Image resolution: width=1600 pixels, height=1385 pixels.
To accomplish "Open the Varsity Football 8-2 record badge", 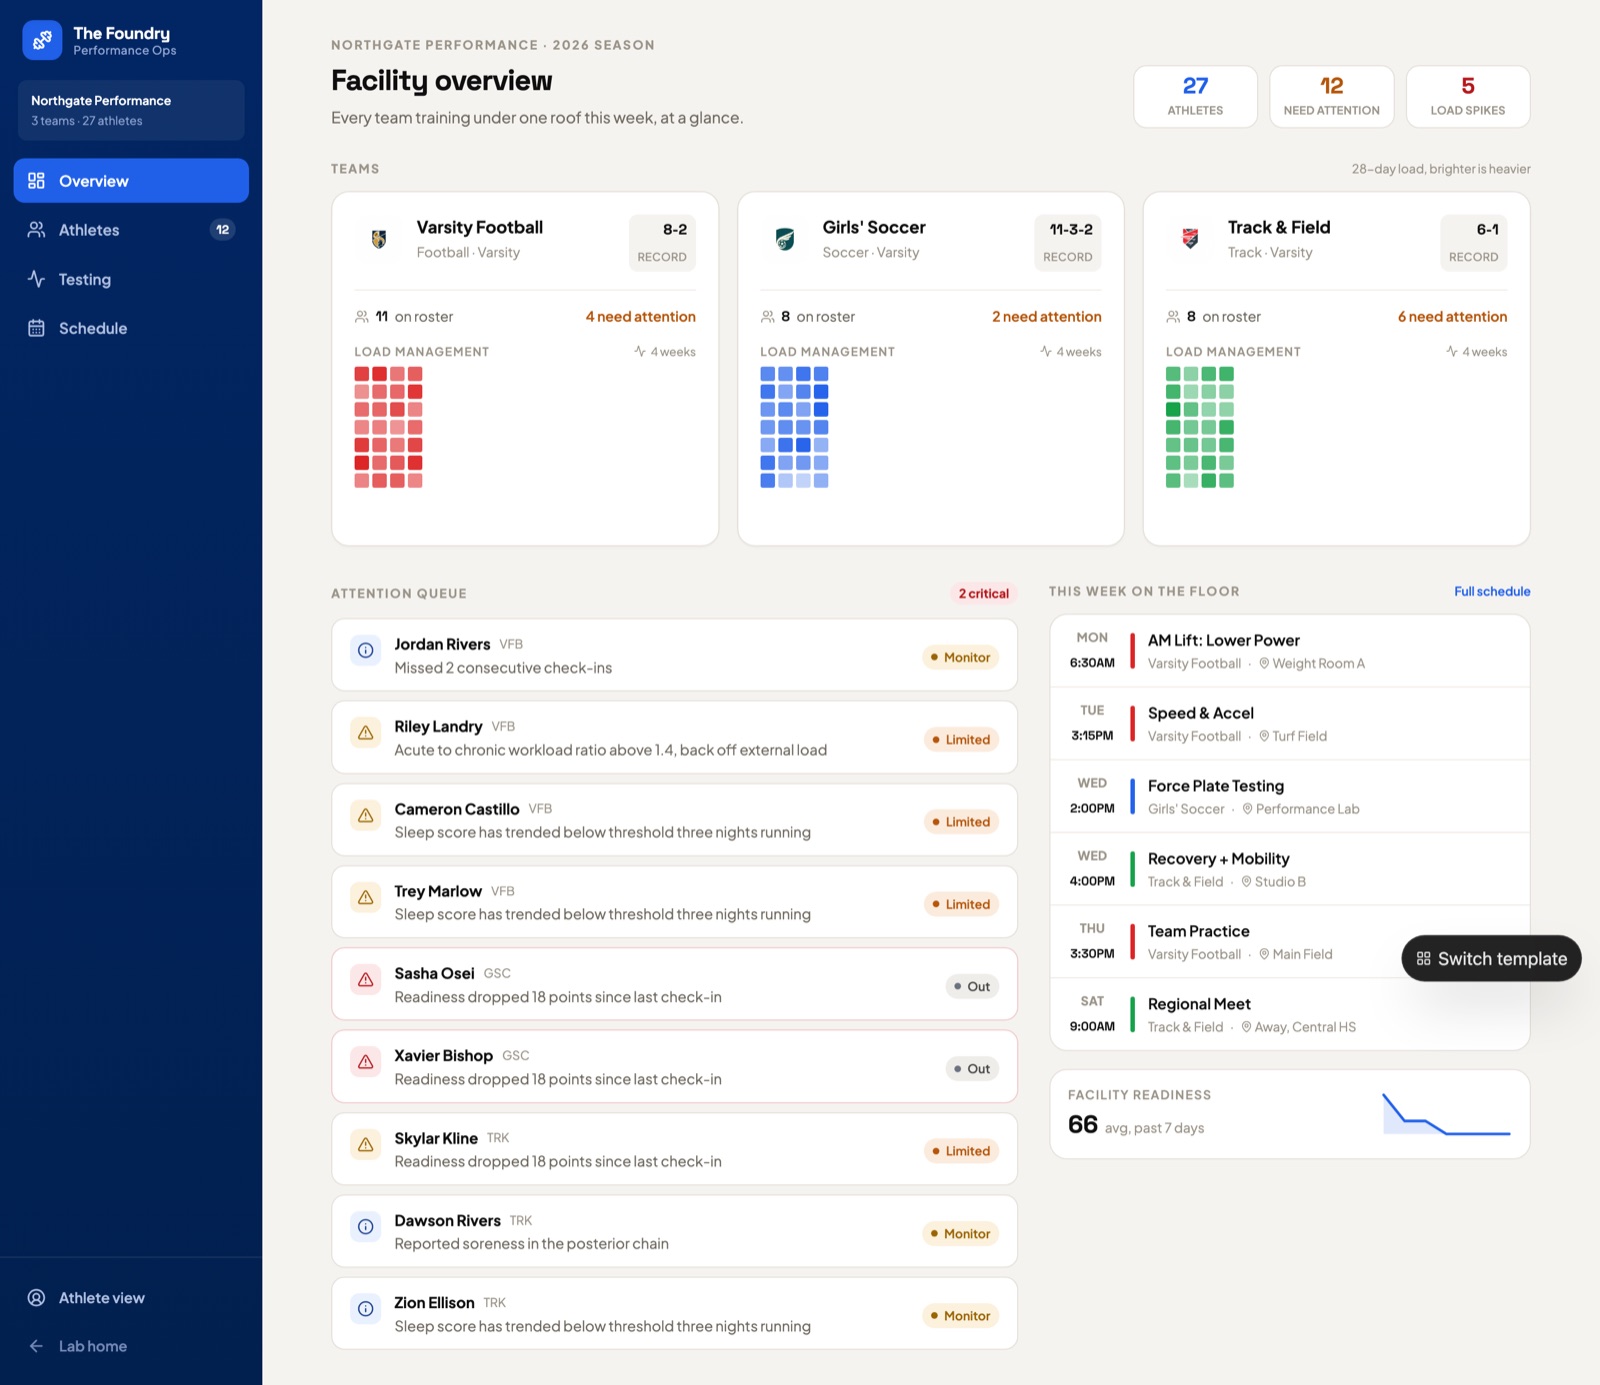I will [x=662, y=242].
